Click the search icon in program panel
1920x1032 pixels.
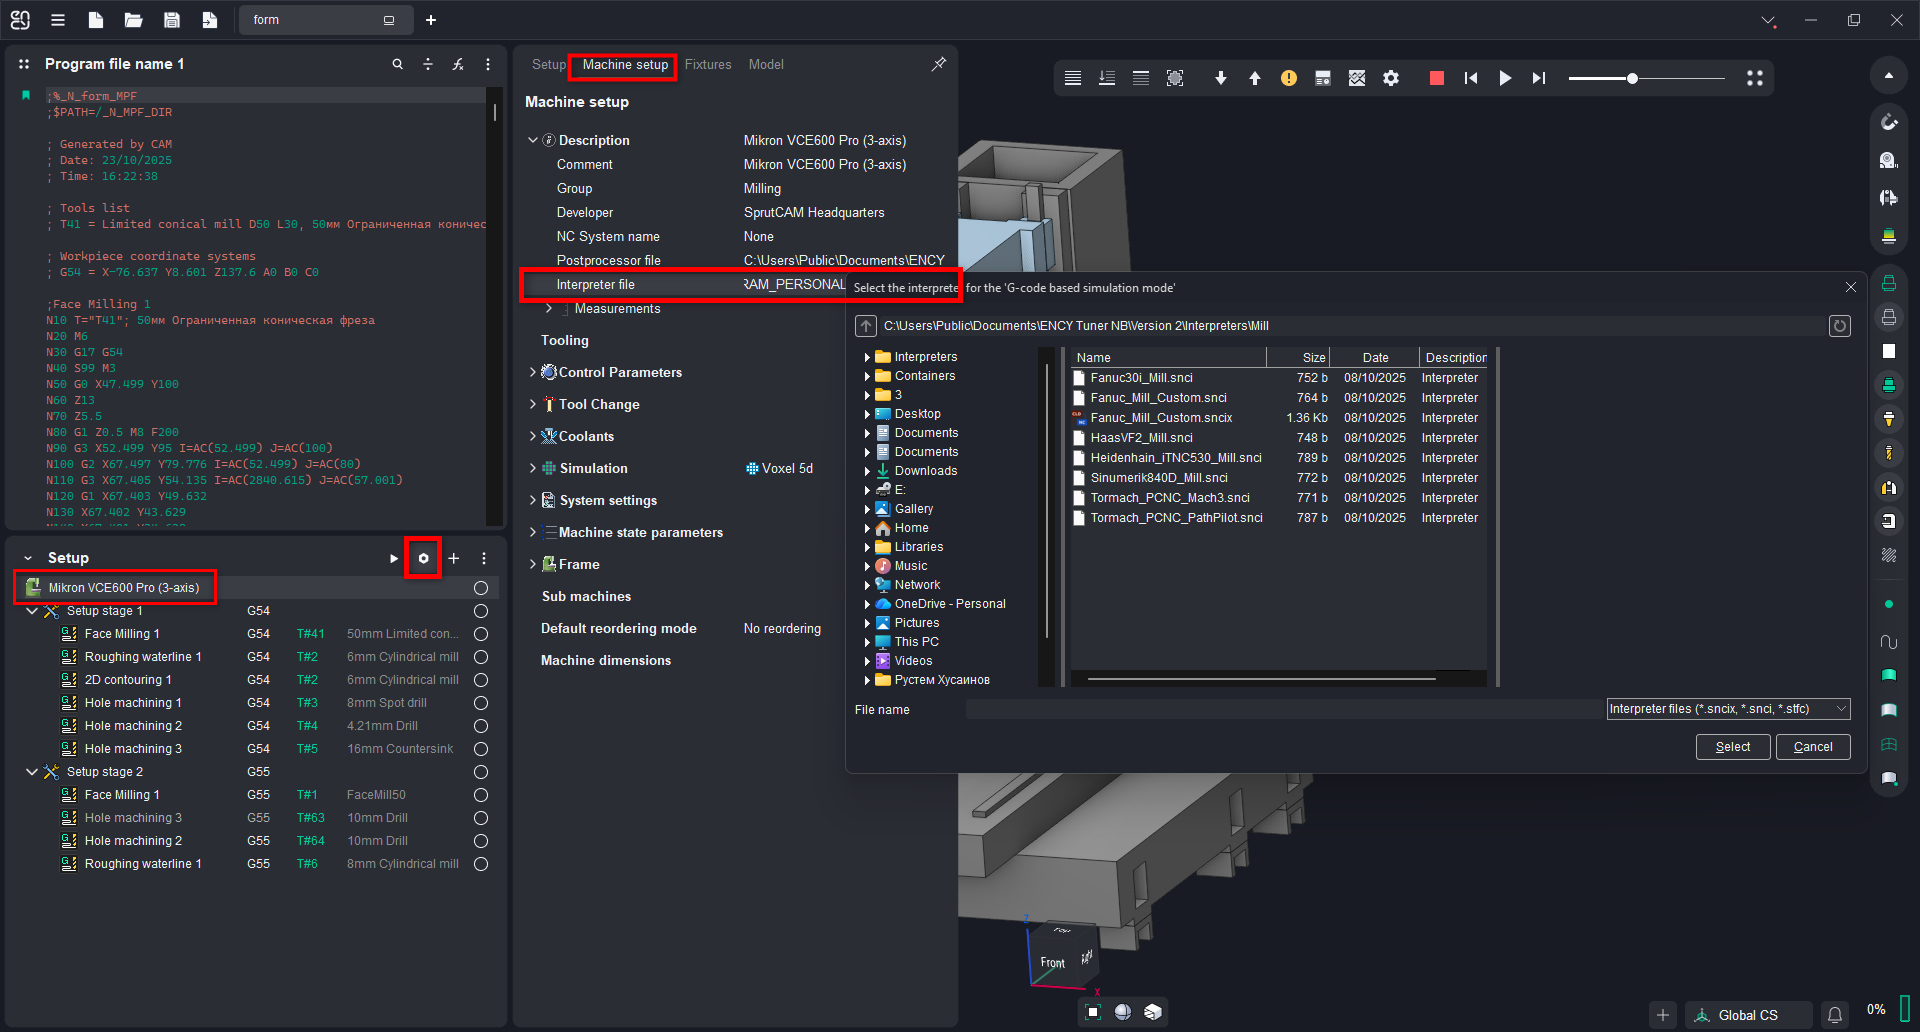coord(397,64)
